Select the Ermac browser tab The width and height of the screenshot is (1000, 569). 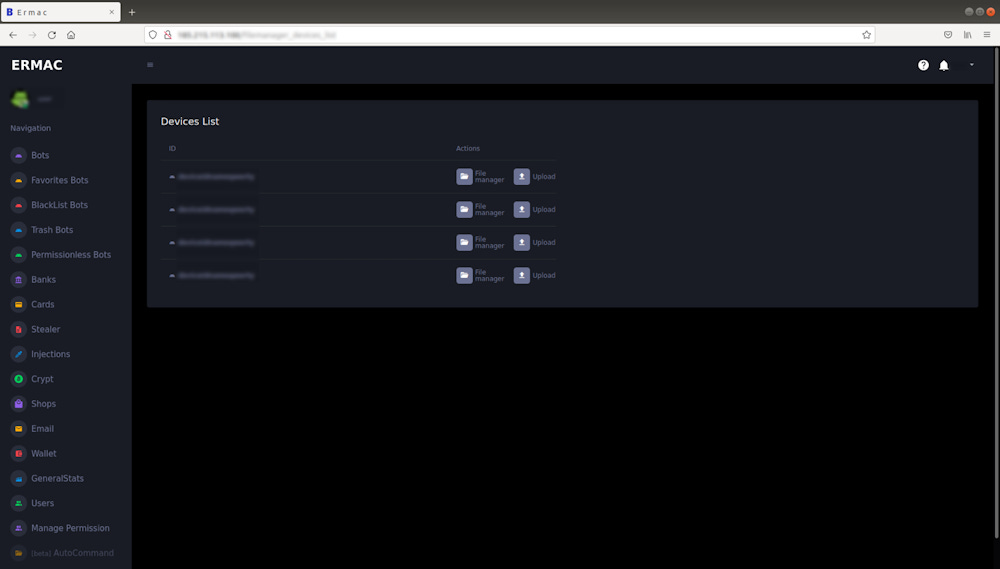click(61, 12)
